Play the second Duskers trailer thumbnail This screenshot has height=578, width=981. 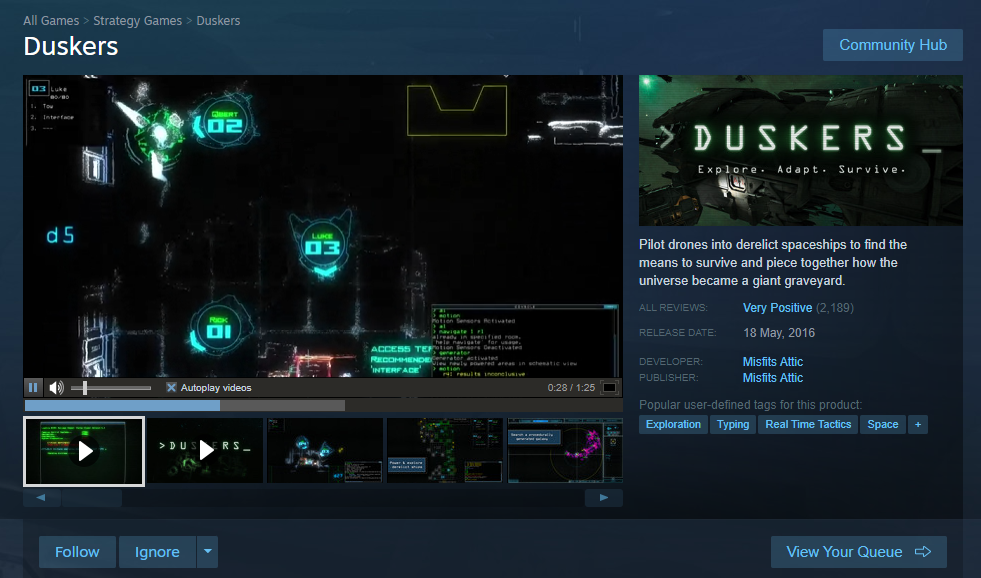pyautogui.click(x=205, y=450)
